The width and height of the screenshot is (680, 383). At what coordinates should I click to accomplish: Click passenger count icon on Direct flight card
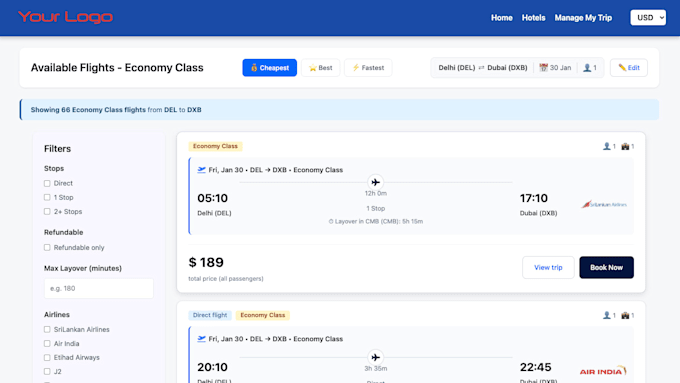(606, 315)
